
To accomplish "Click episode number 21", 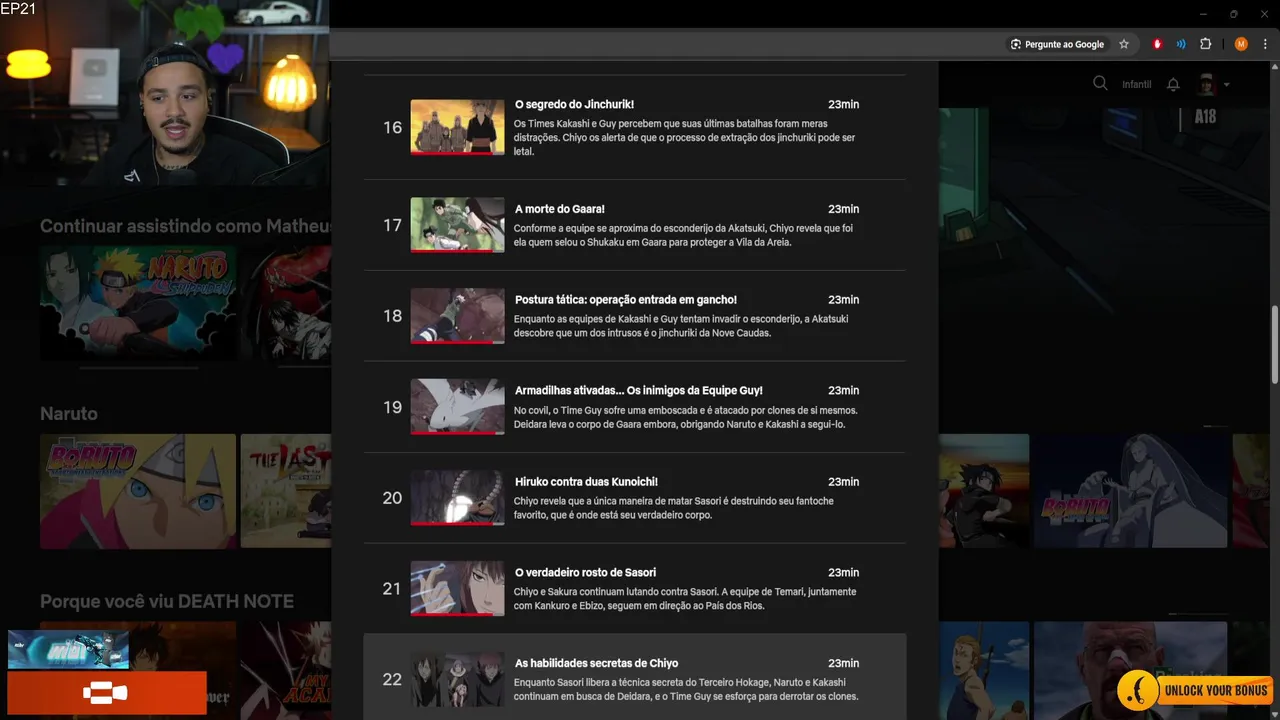I will 392,589.
